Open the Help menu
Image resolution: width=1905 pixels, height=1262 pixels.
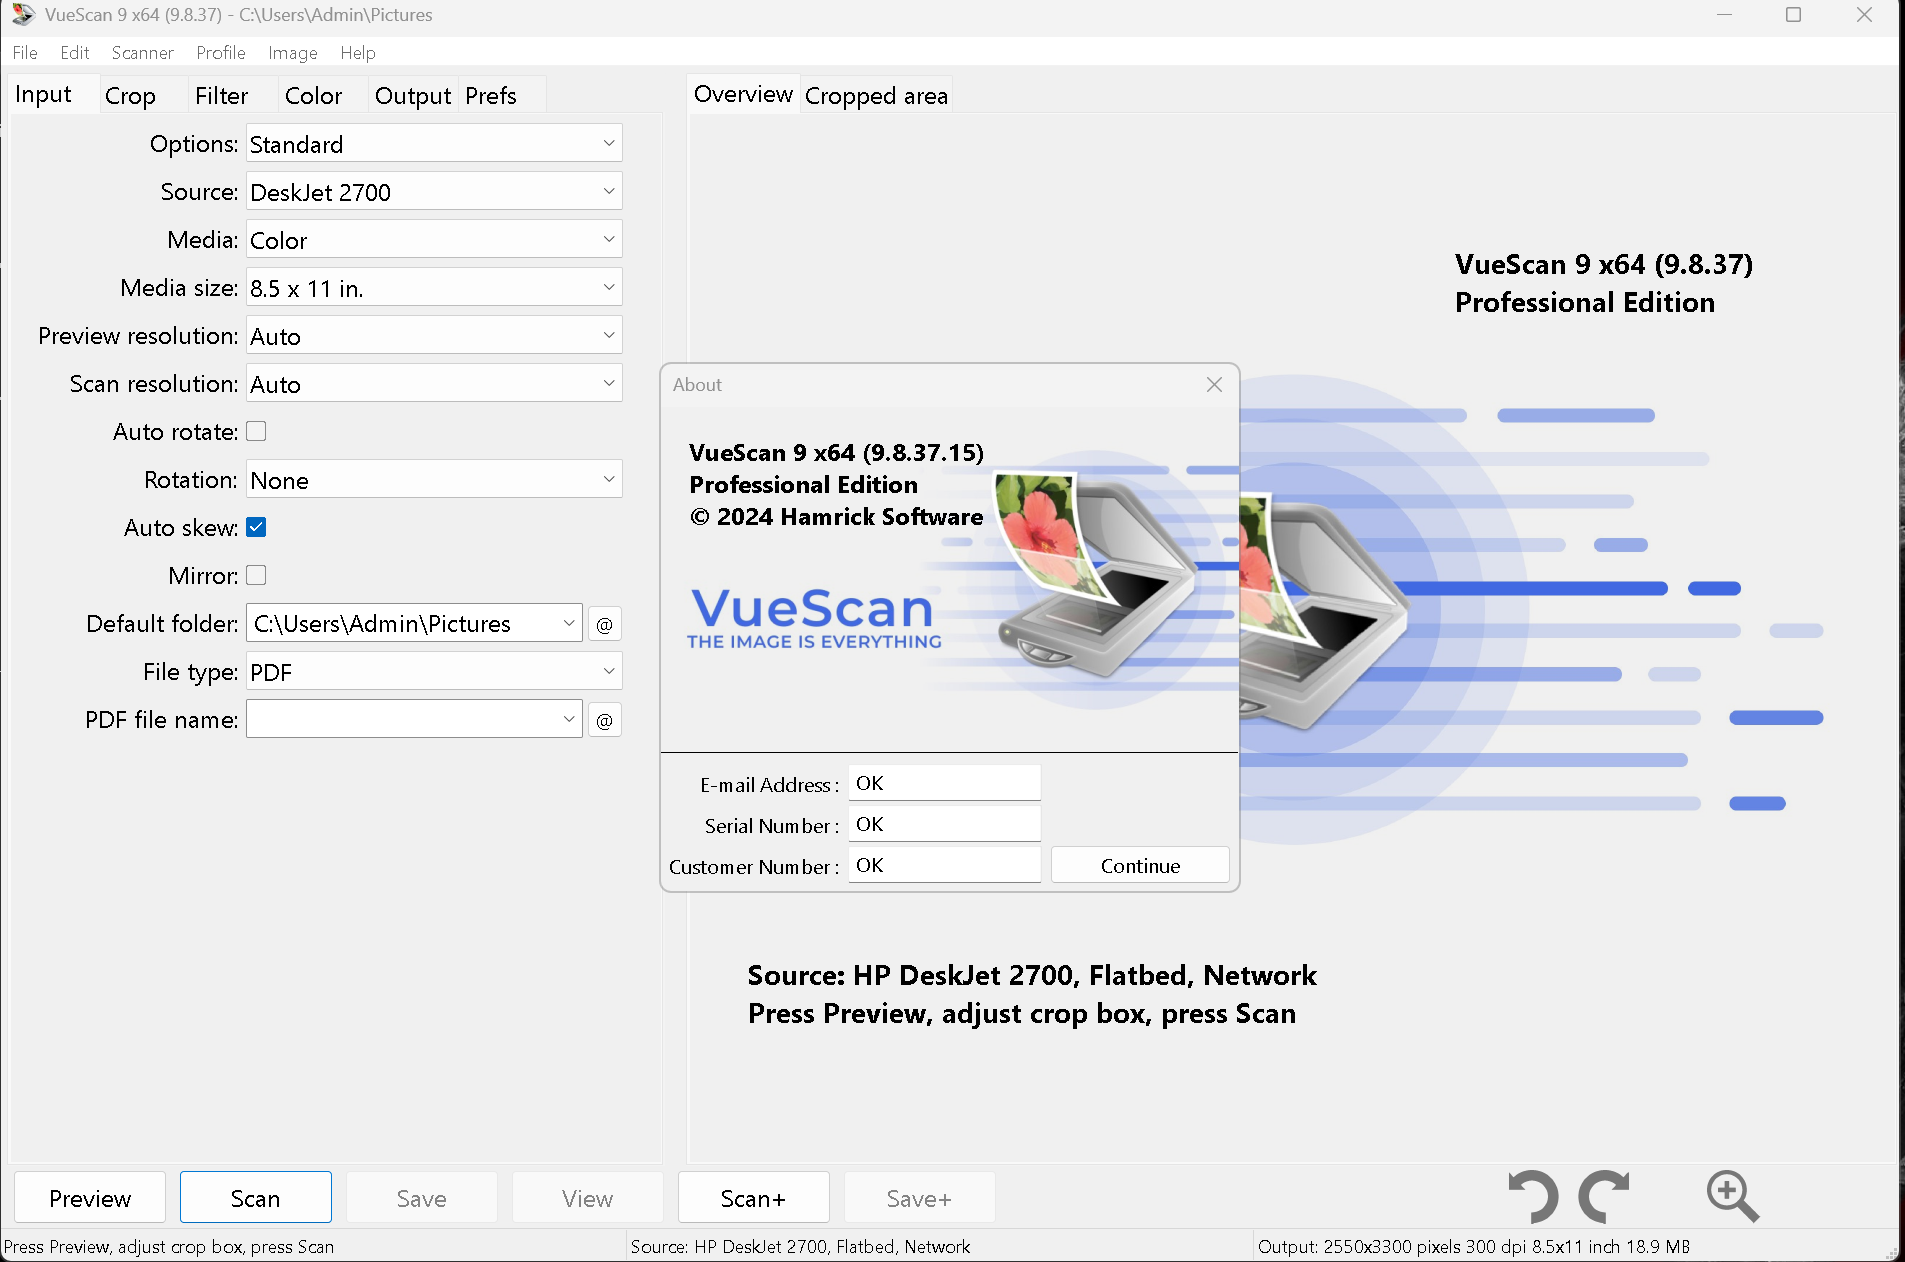[358, 53]
